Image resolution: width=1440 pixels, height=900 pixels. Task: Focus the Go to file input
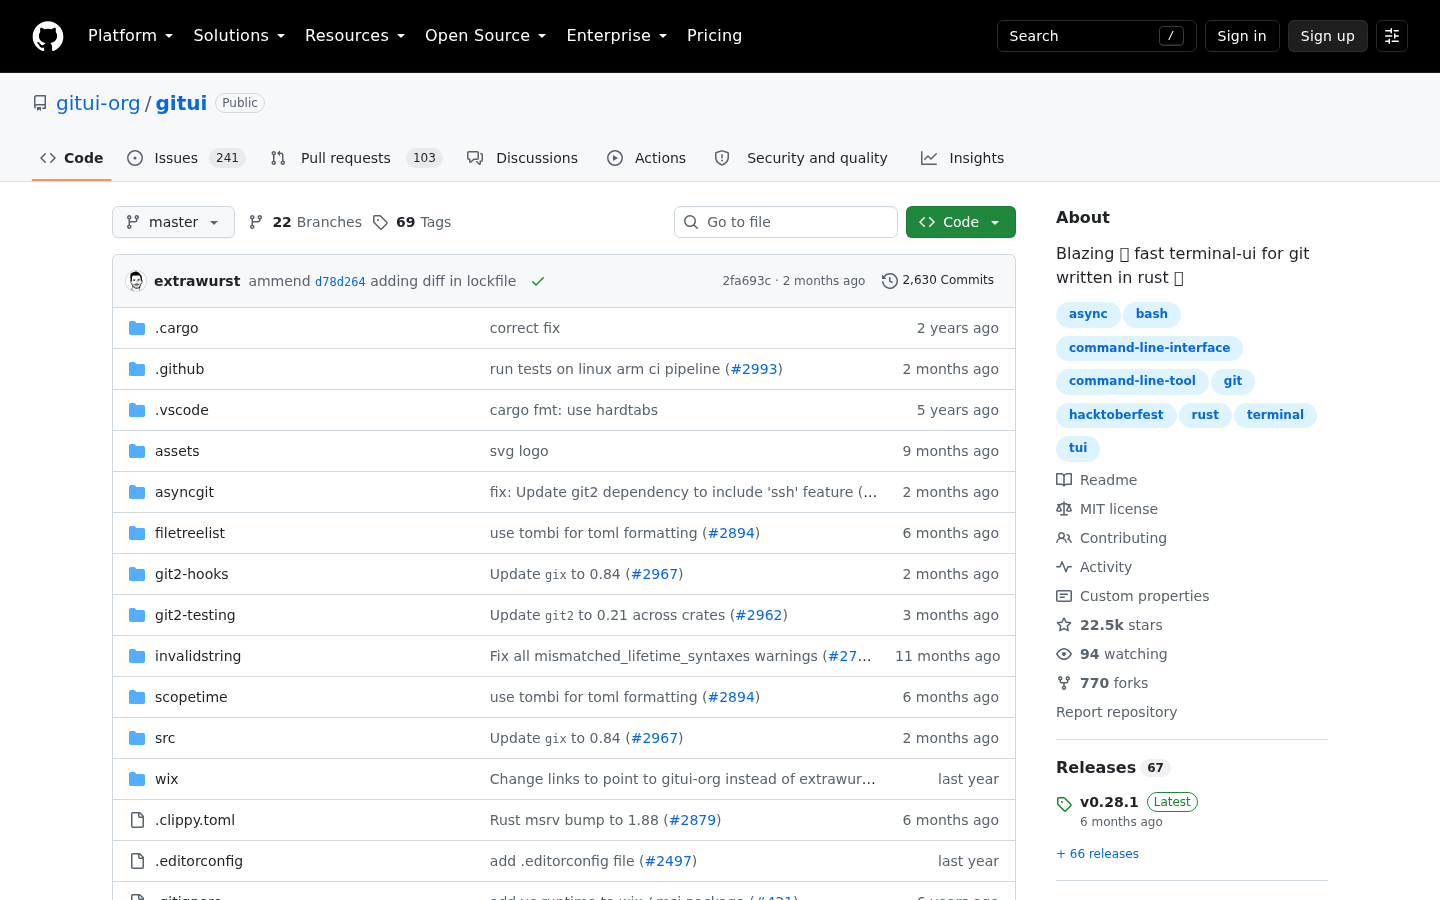786,222
